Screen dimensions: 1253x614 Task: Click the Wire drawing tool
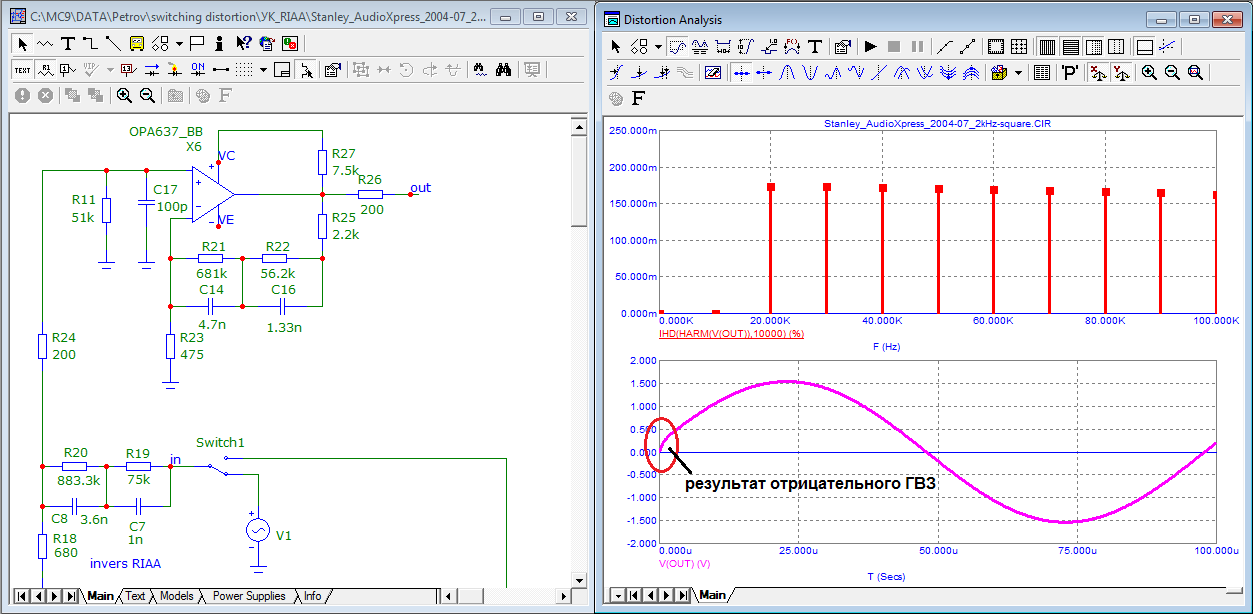90,43
